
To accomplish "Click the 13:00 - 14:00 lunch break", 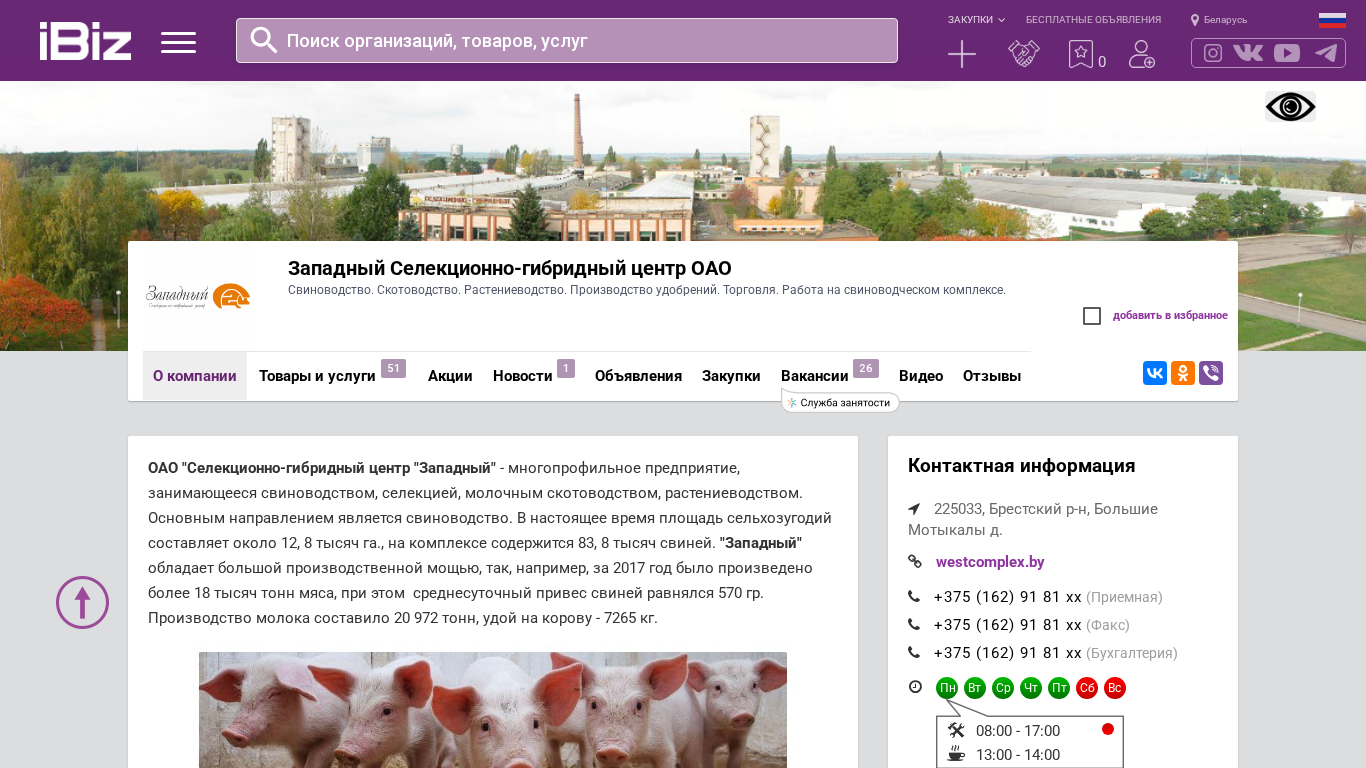I will click(1018, 755).
